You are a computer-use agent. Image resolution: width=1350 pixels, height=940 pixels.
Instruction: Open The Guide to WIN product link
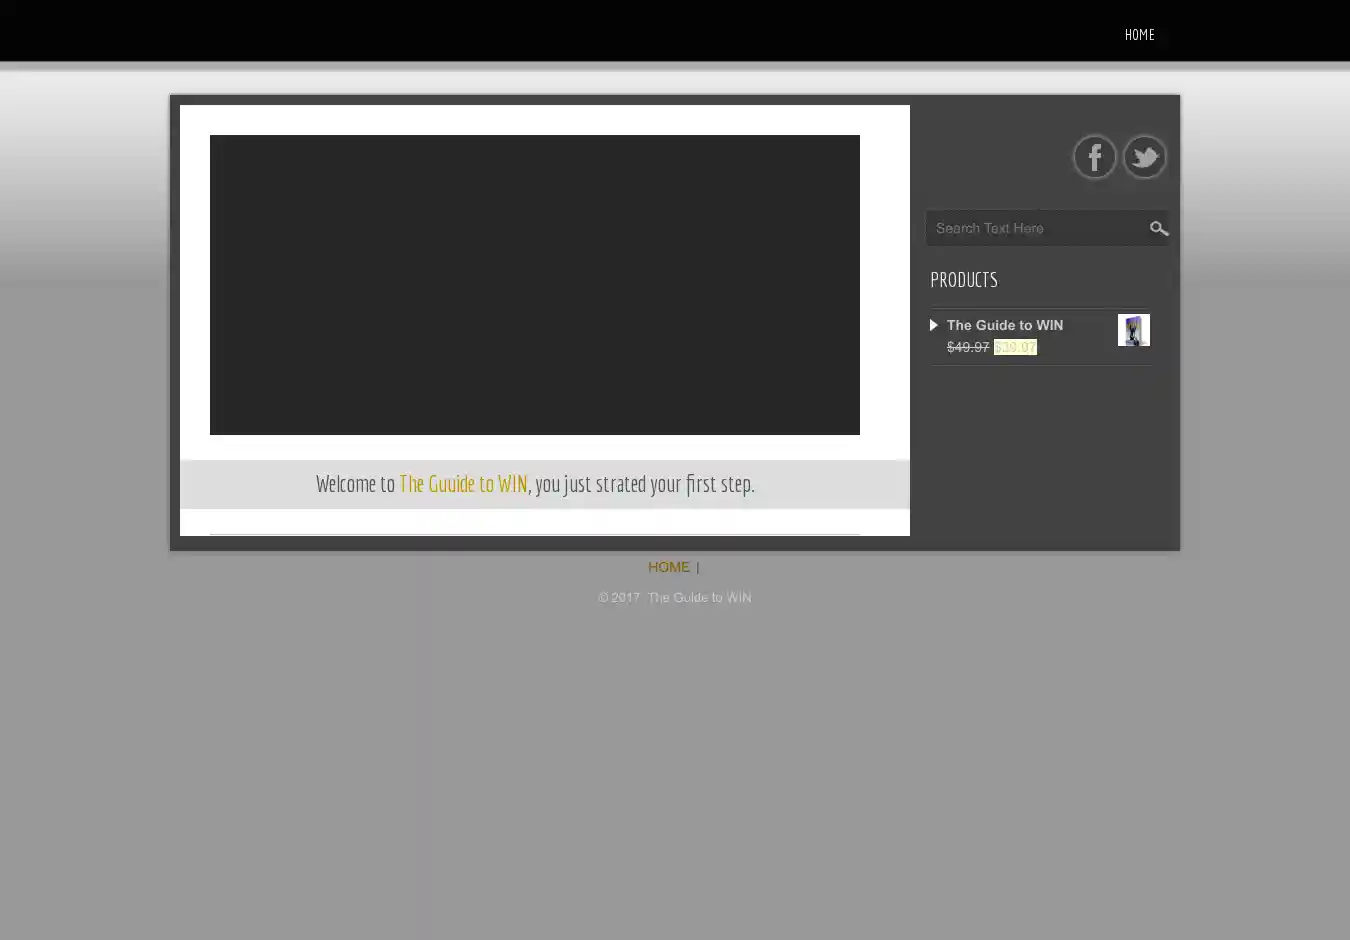tap(1004, 325)
